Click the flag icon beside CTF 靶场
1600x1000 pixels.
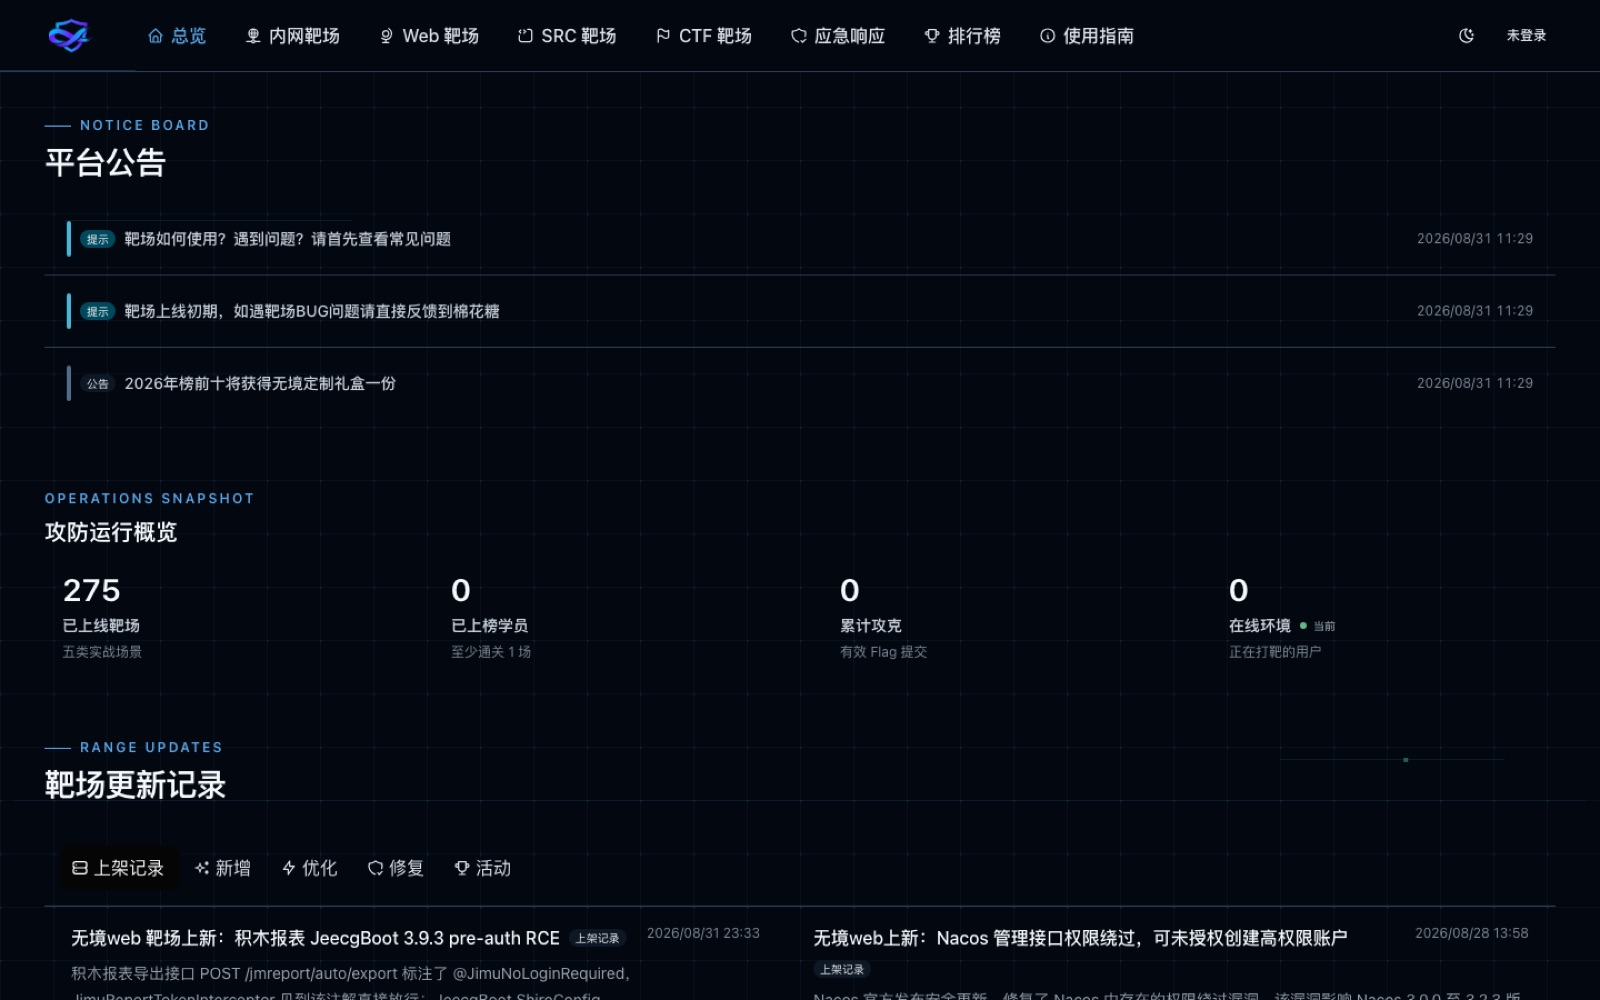coord(663,36)
